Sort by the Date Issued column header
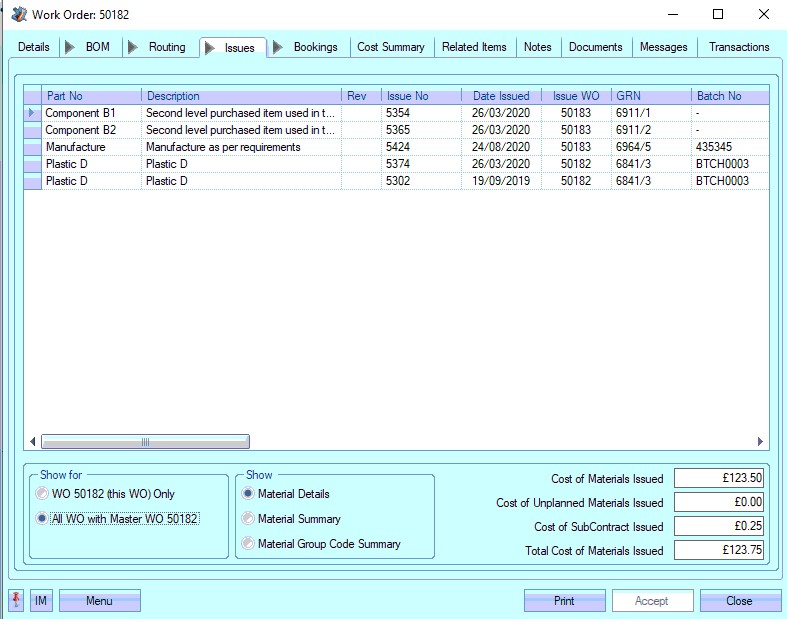This screenshot has width=787, height=619. click(501, 96)
